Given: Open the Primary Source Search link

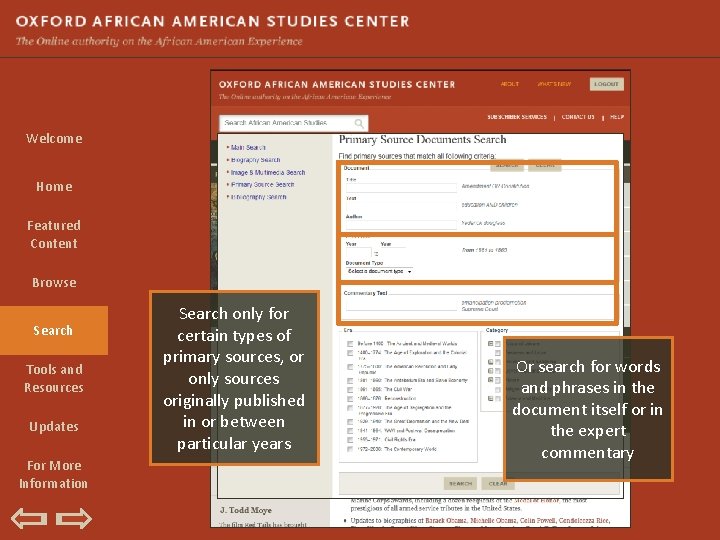Looking at the screenshot, I should [x=262, y=185].
